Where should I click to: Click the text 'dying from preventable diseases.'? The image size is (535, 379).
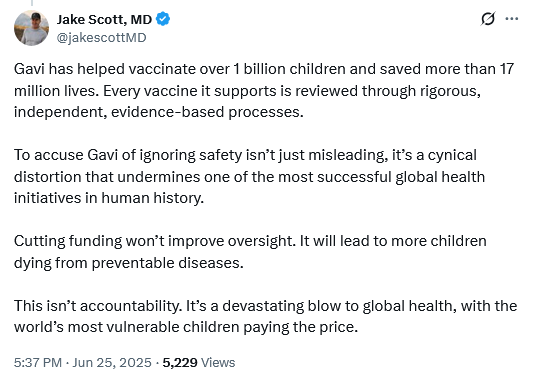[129, 263]
